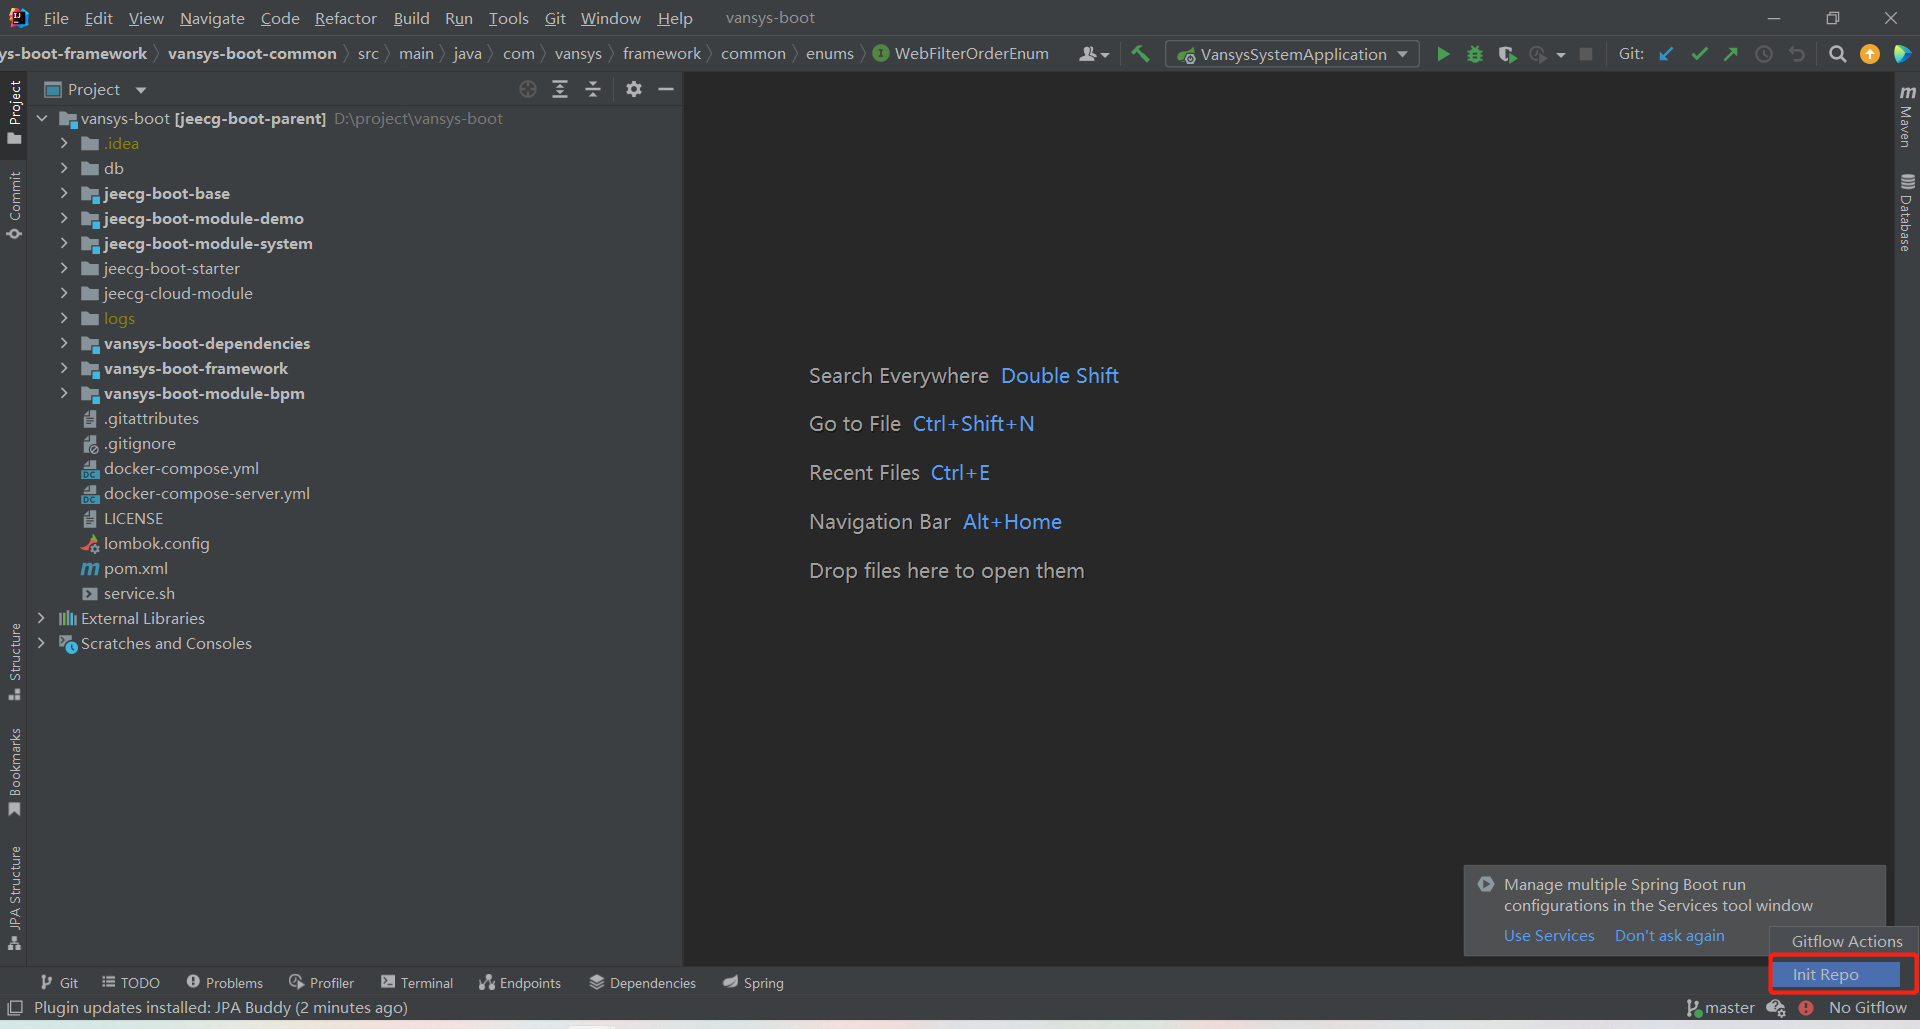Collapse all in Project tree

coord(593,89)
